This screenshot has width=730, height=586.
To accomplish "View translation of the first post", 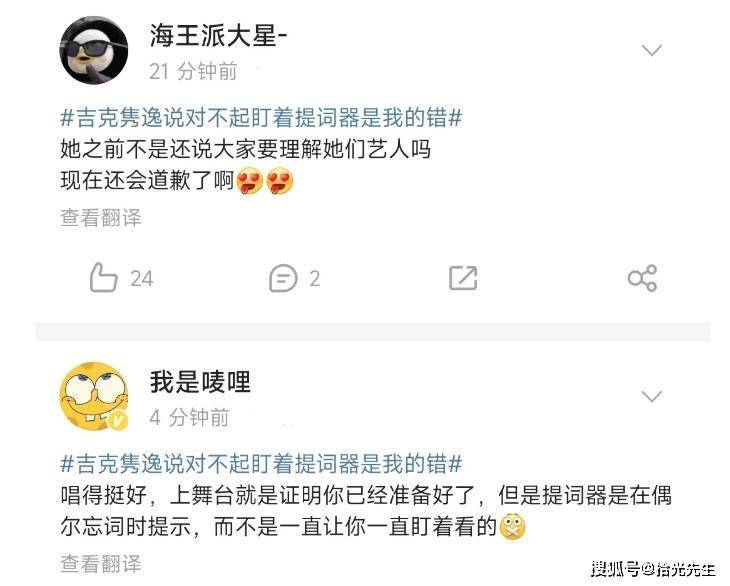I will pyautogui.click(x=101, y=218).
